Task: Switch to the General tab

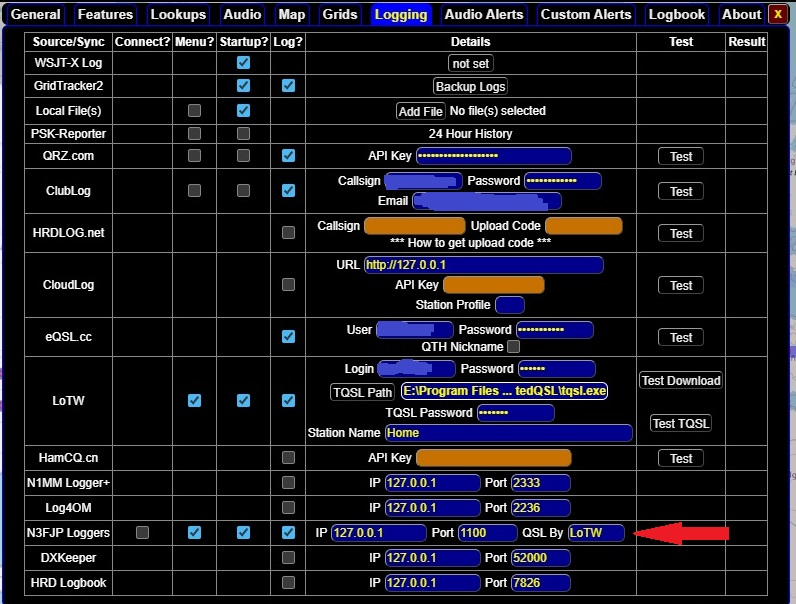Action: click(36, 14)
